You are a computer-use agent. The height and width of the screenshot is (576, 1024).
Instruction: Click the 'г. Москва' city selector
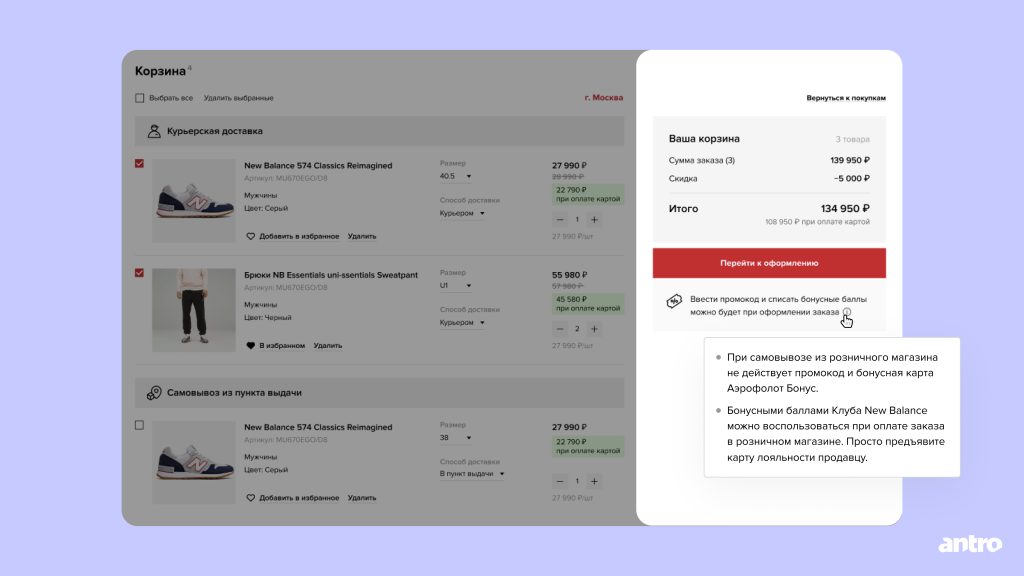603,98
